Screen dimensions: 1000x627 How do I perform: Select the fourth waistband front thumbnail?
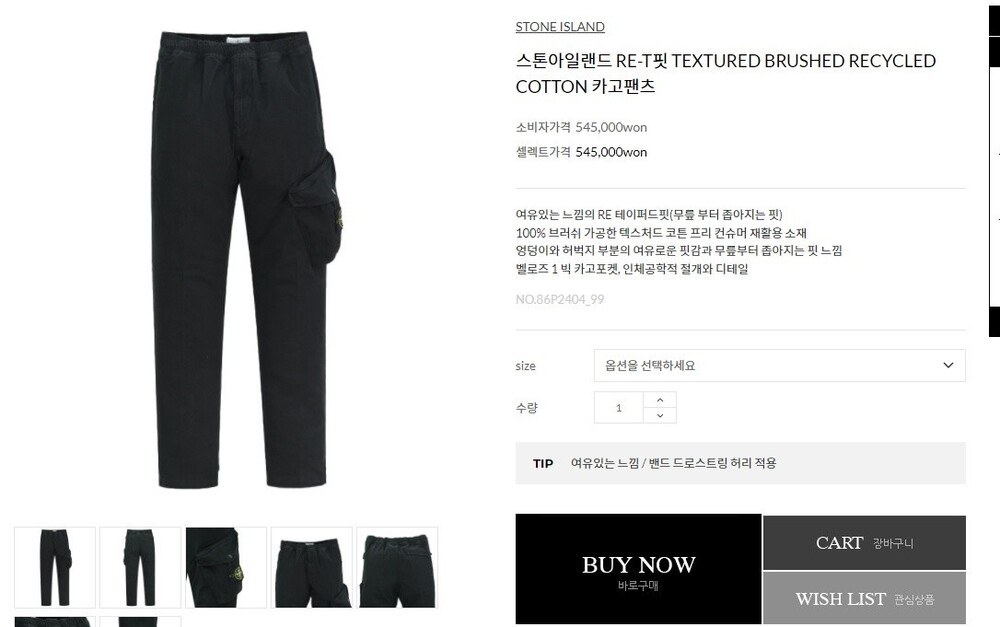coord(312,567)
